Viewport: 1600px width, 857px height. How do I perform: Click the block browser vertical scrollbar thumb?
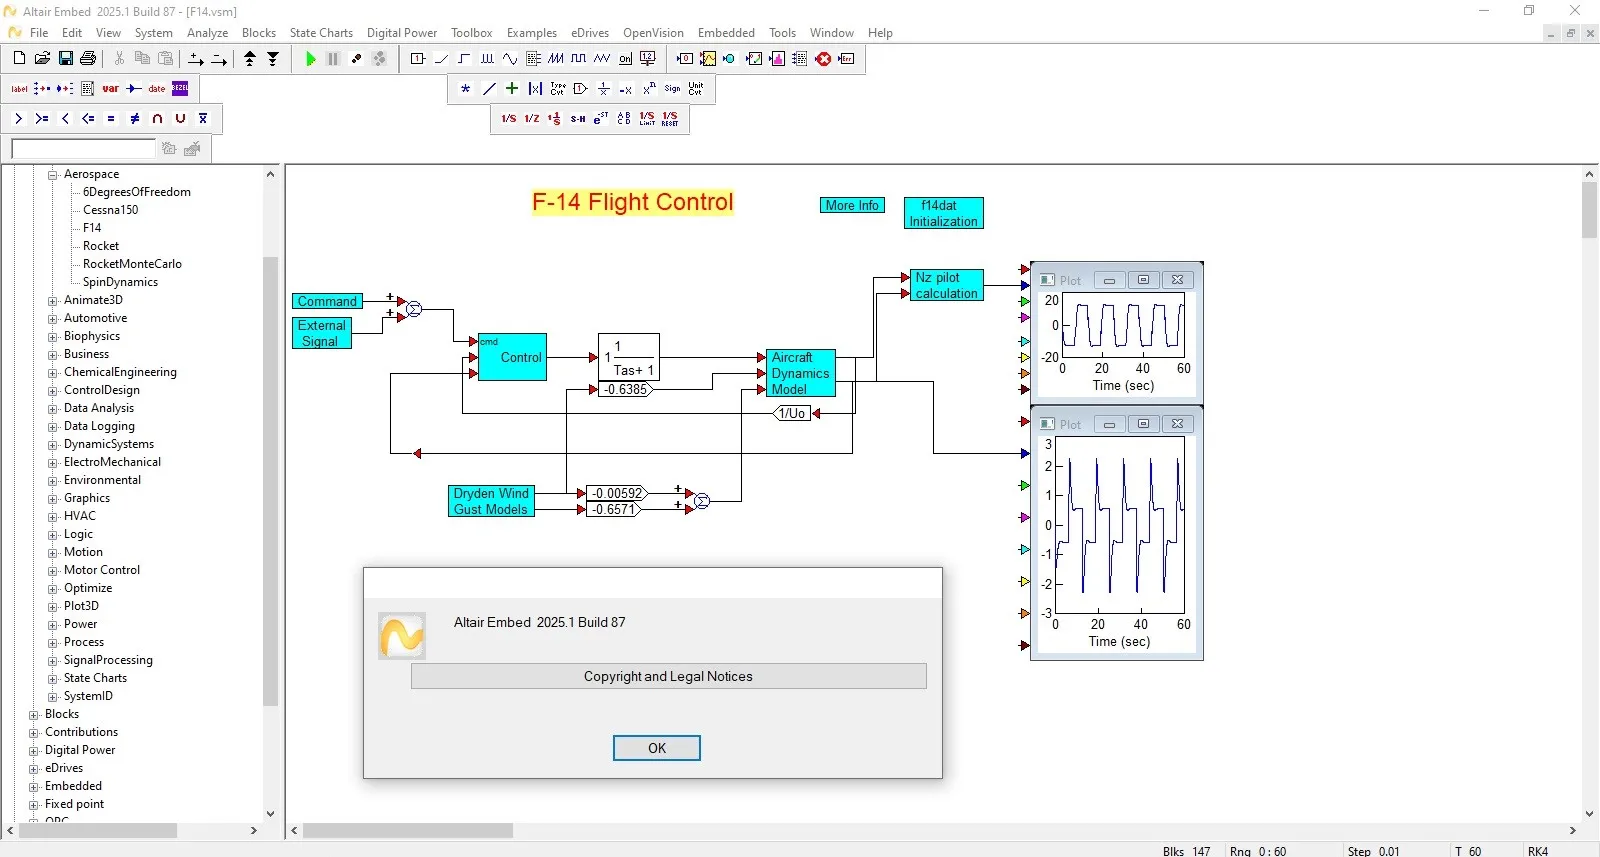point(270,481)
